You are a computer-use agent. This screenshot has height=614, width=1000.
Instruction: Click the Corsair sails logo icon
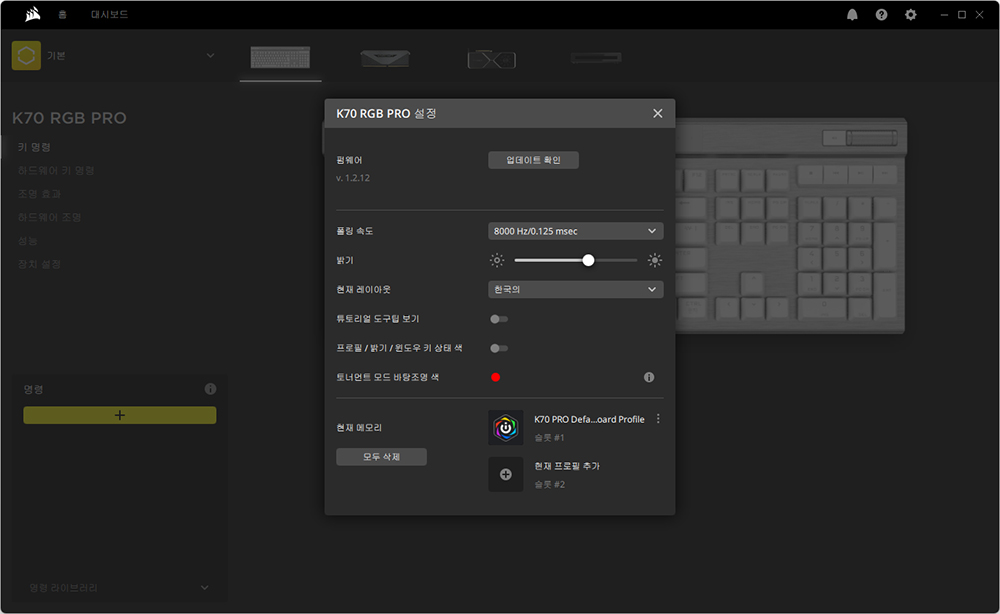33,14
